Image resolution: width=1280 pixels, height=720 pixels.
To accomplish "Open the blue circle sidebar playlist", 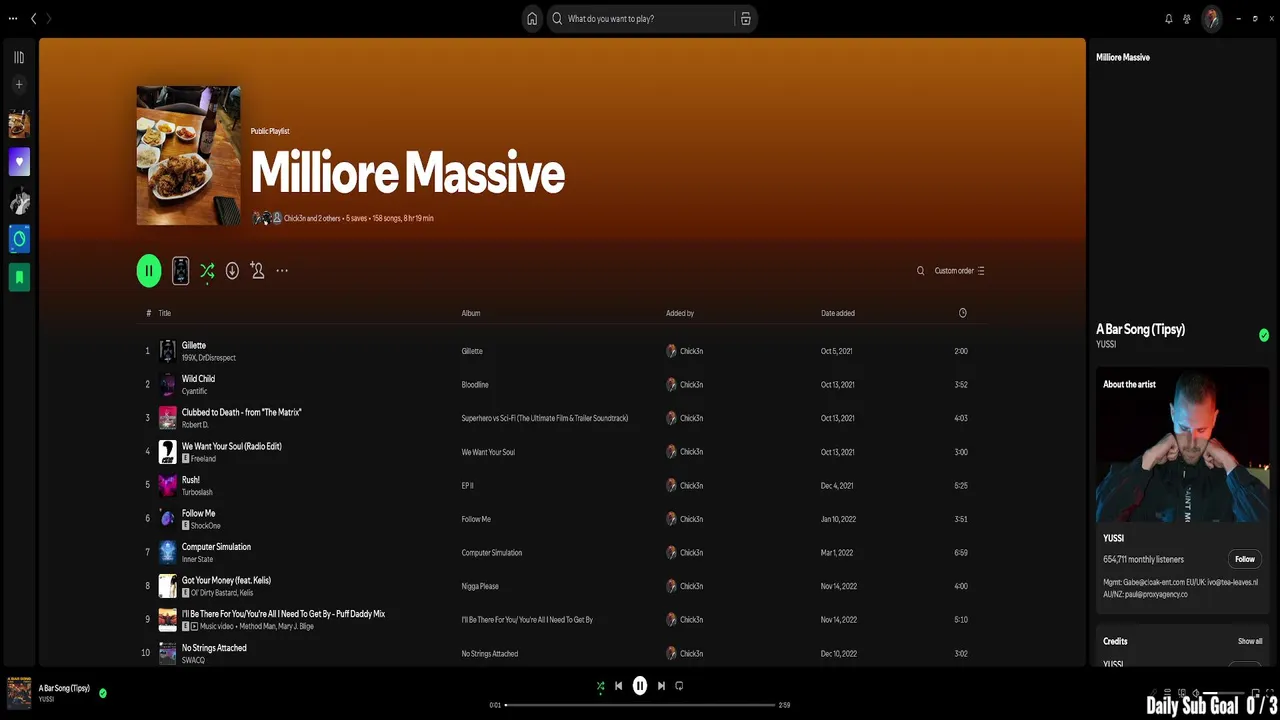I will 19,238.
